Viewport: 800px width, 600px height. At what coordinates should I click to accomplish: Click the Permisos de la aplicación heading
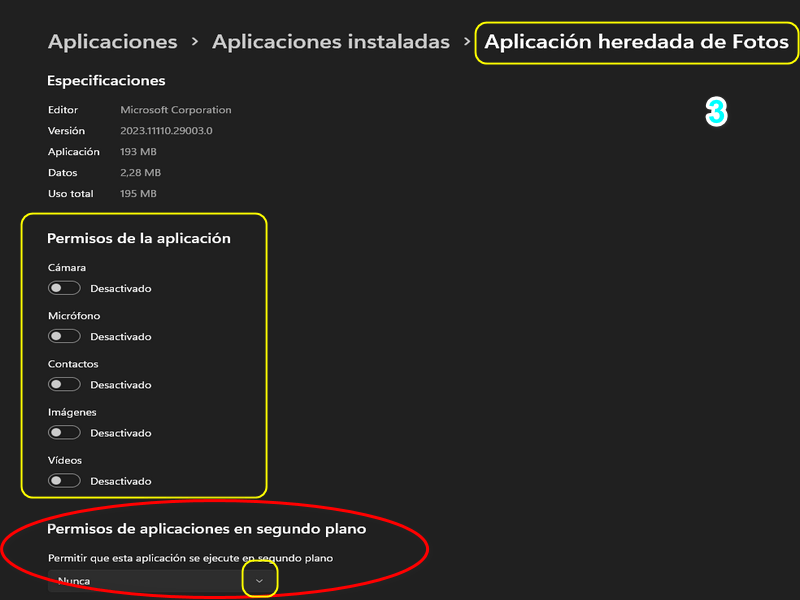click(x=139, y=238)
